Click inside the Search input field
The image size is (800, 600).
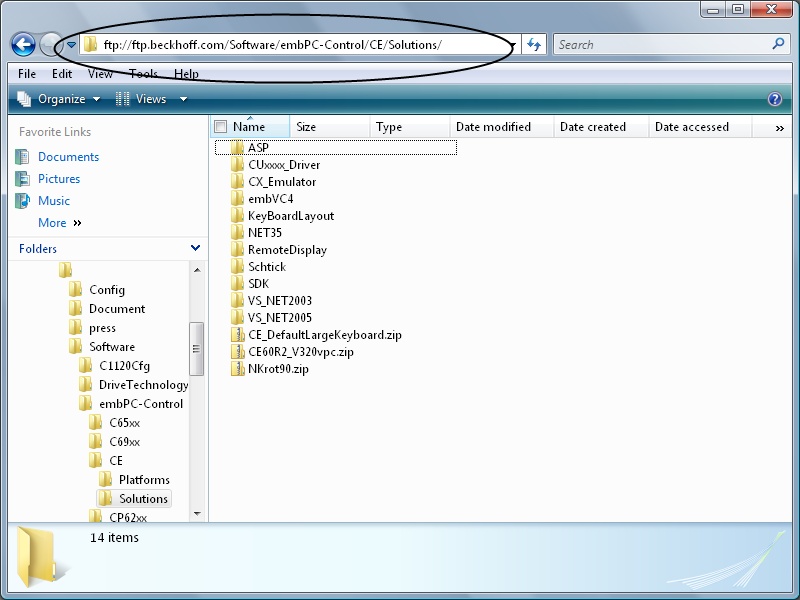pyautogui.click(x=663, y=45)
